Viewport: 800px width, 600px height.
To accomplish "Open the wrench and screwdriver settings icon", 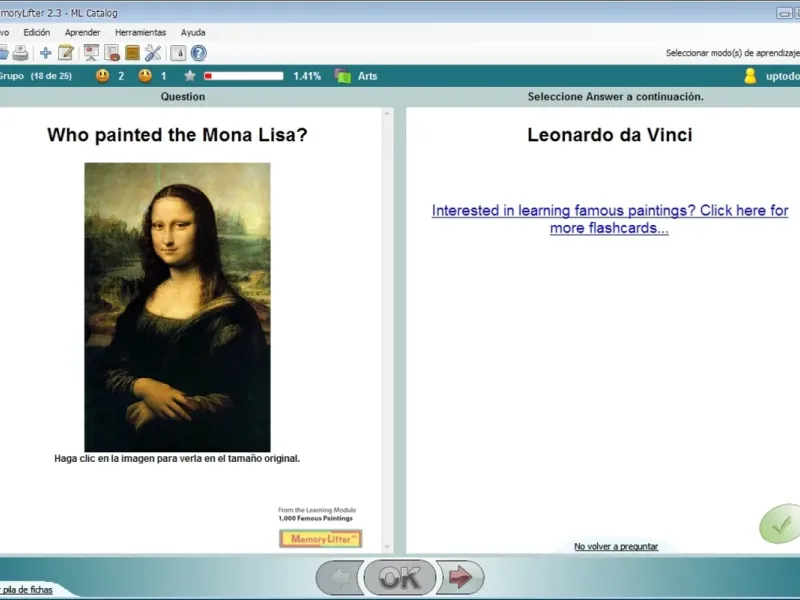I will point(153,53).
